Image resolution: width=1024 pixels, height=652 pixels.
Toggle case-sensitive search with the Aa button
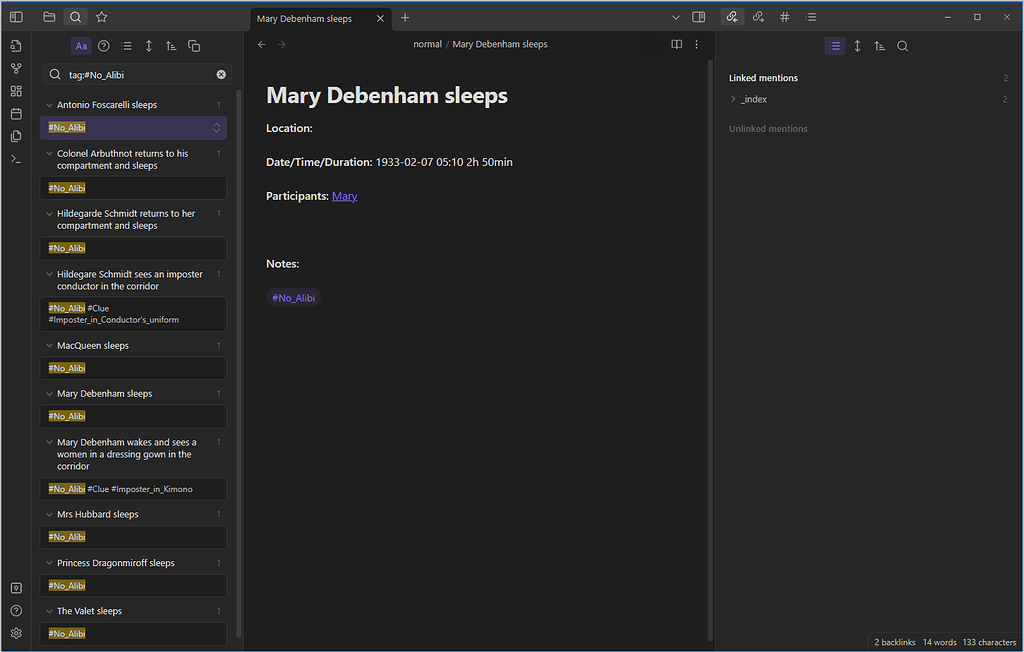coord(81,46)
